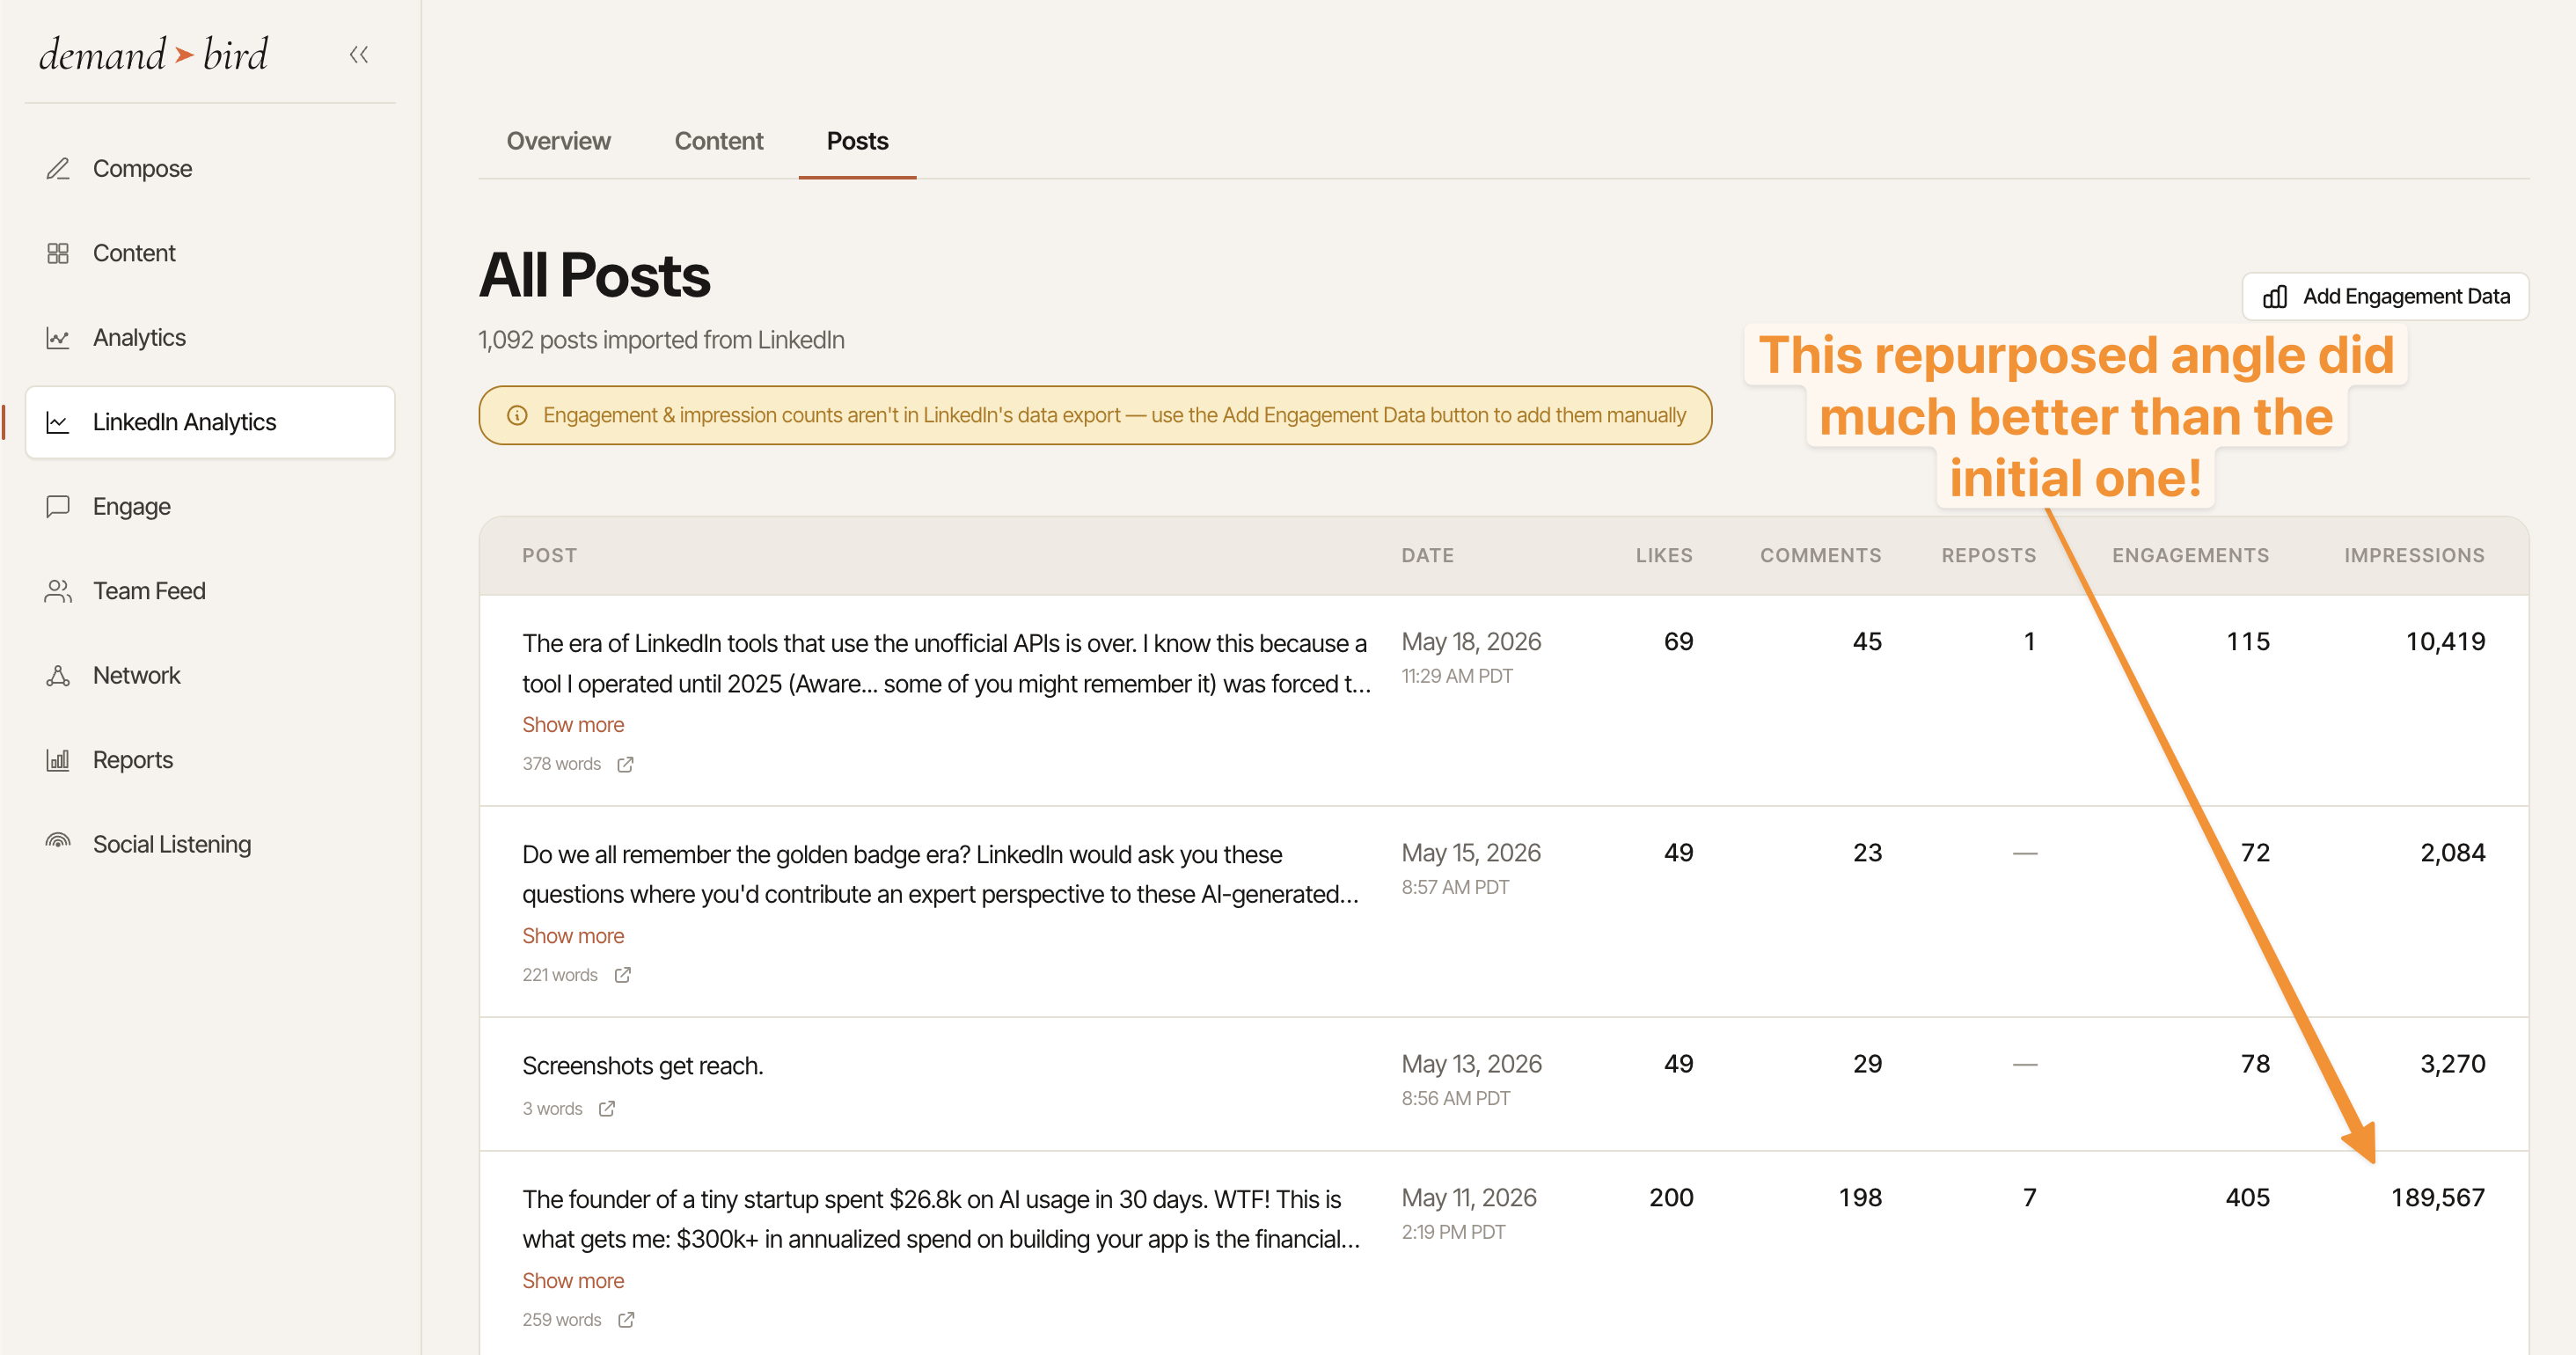This screenshot has width=2576, height=1355.
Task: Select the Posts tab
Action: point(857,141)
